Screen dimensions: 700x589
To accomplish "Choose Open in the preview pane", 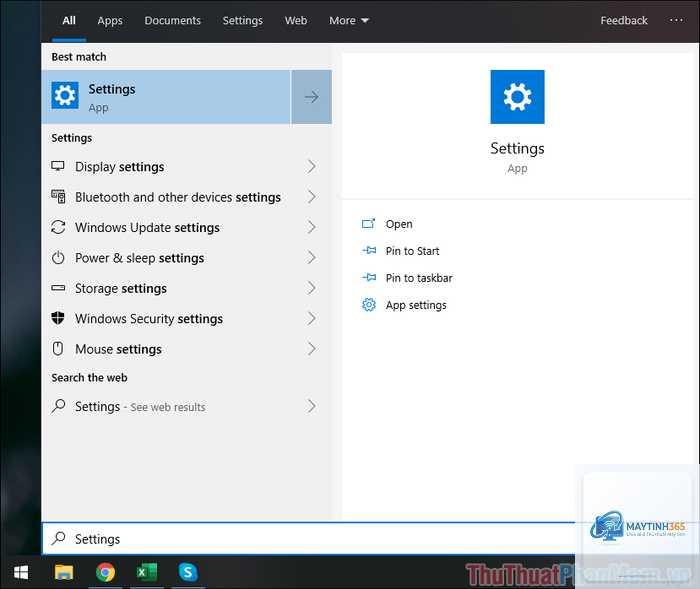I will pos(399,224).
